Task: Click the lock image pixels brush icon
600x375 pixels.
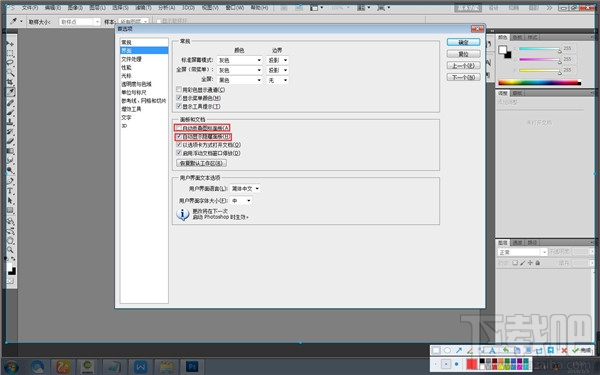Action: click(x=523, y=263)
